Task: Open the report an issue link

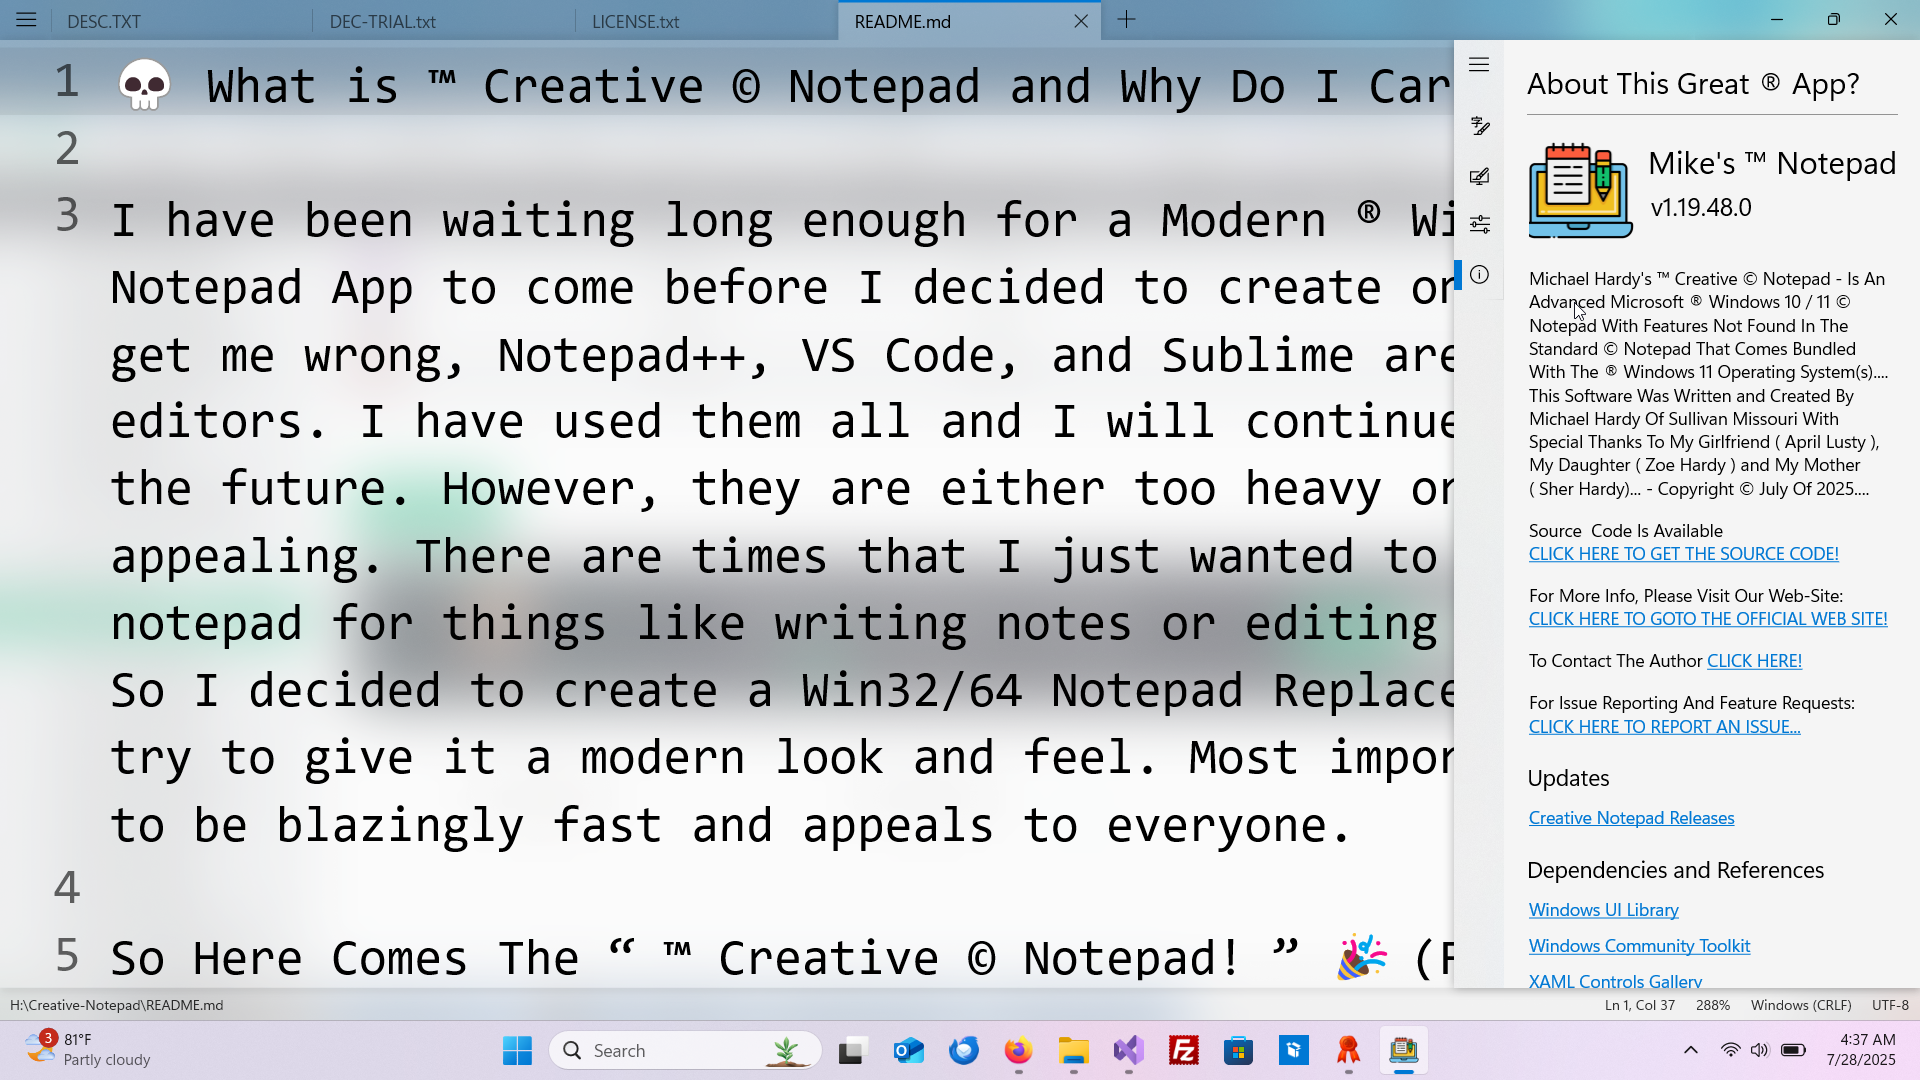Action: (1664, 727)
